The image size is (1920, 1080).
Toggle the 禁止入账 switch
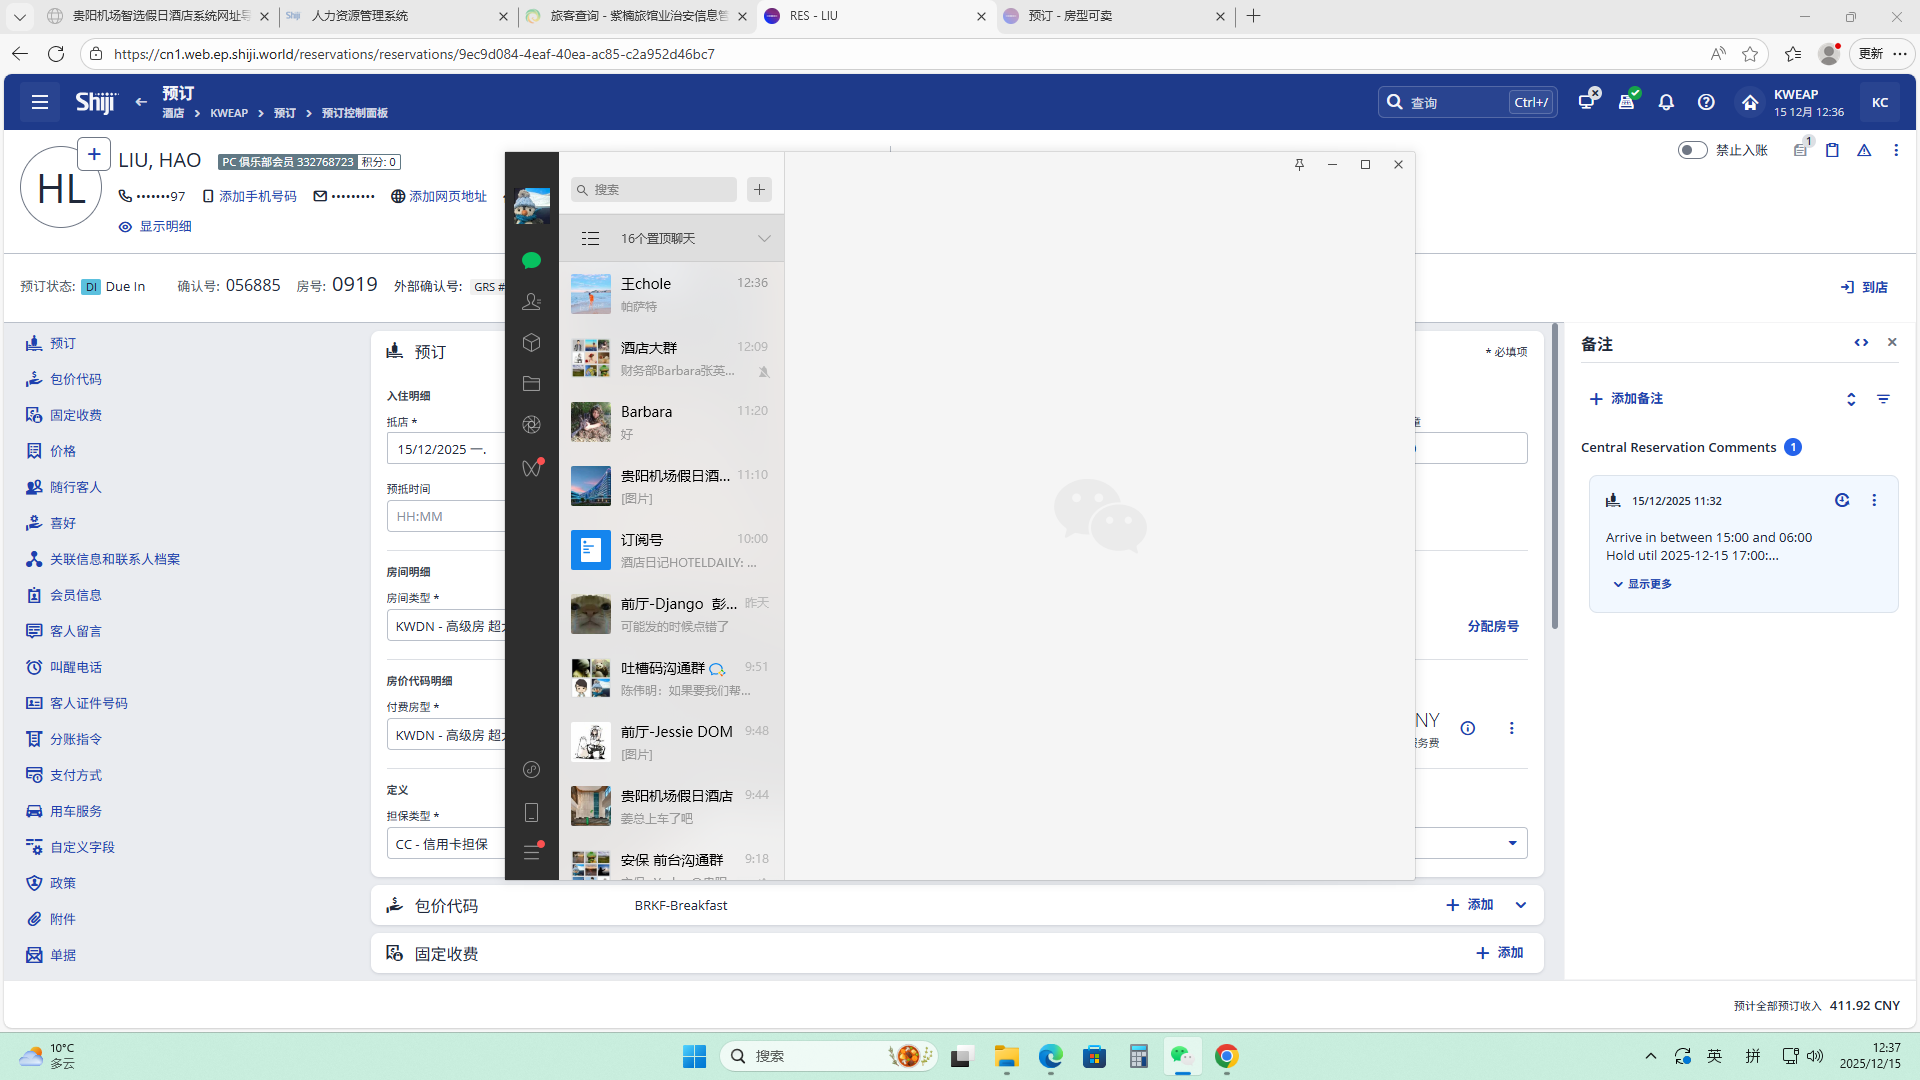tap(1692, 150)
